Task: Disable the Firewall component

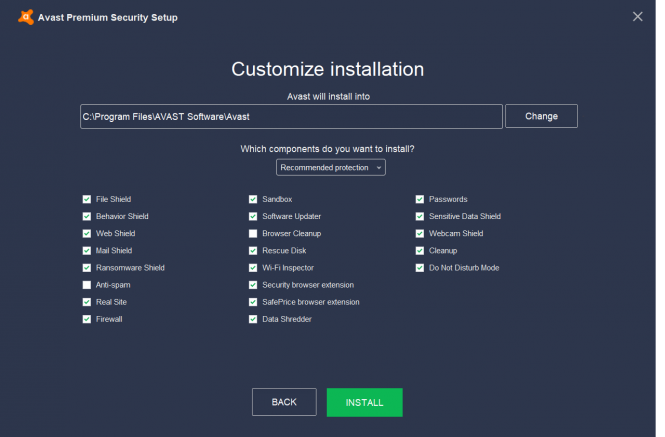Action: (x=87, y=319)
